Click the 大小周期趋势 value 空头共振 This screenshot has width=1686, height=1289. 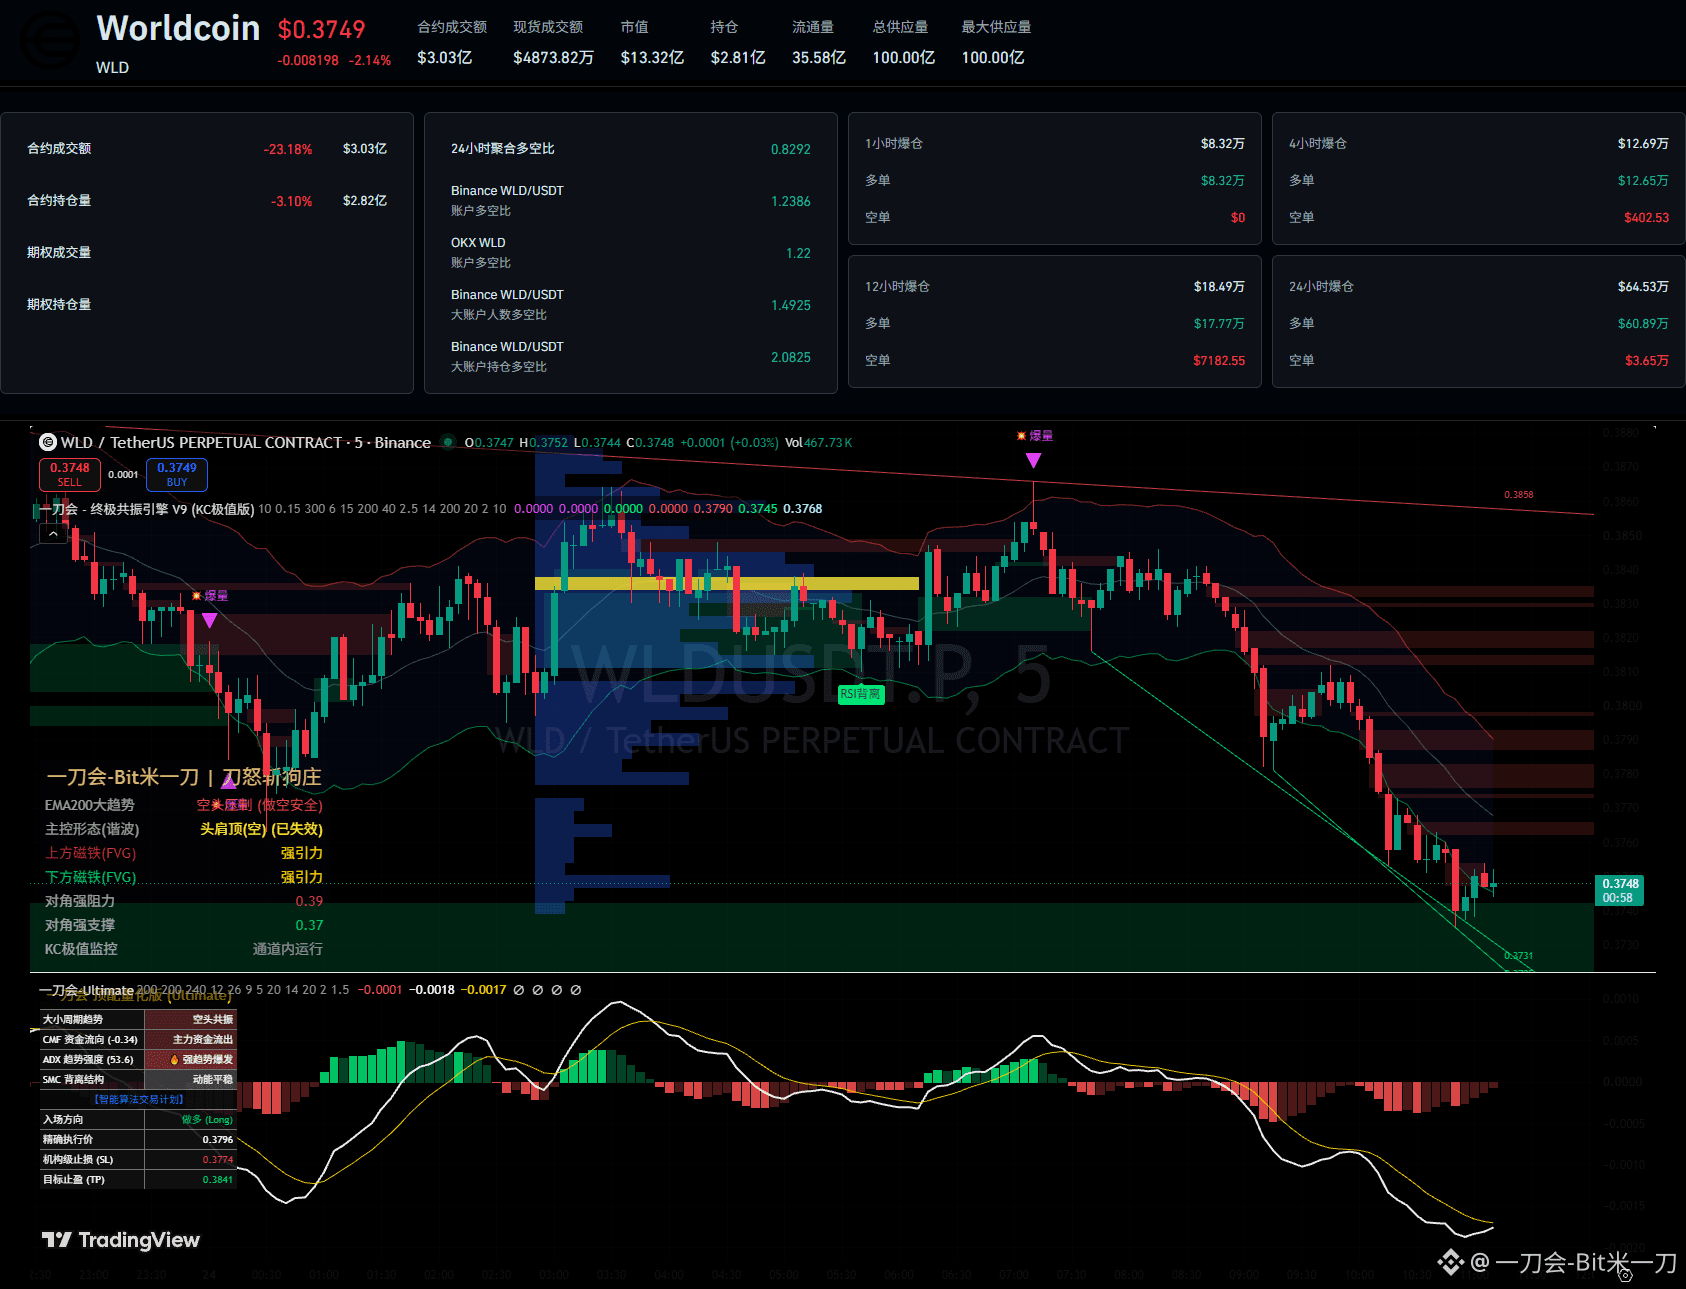213,1020
